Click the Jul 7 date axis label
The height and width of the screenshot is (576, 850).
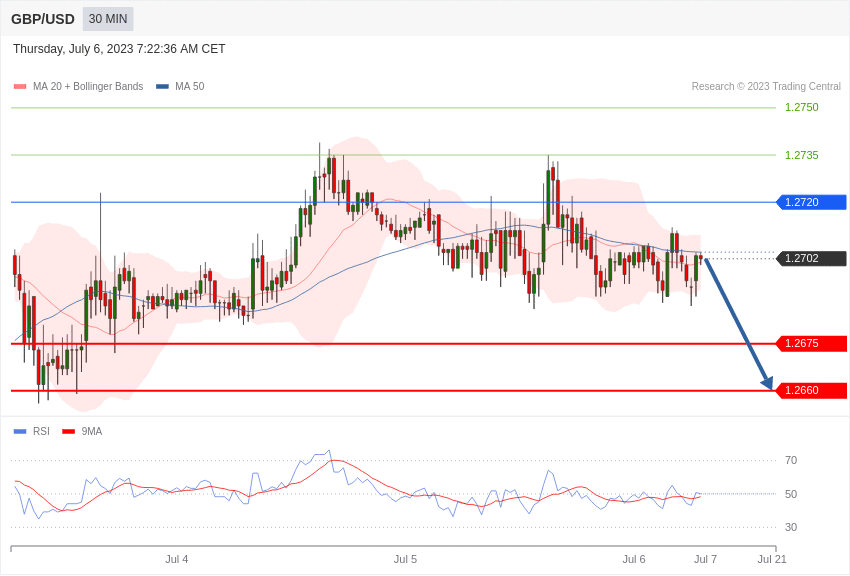coord(705,559)
